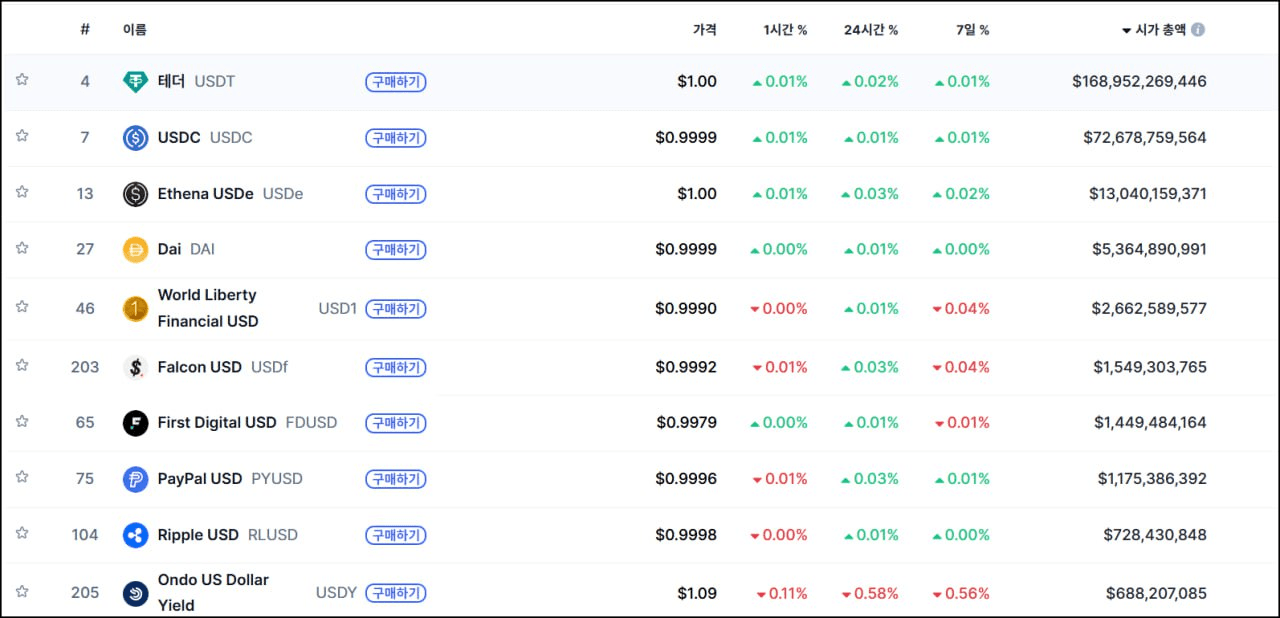
Task: Open the Ethena USDe name link
Action: click(x=206, y=193)
